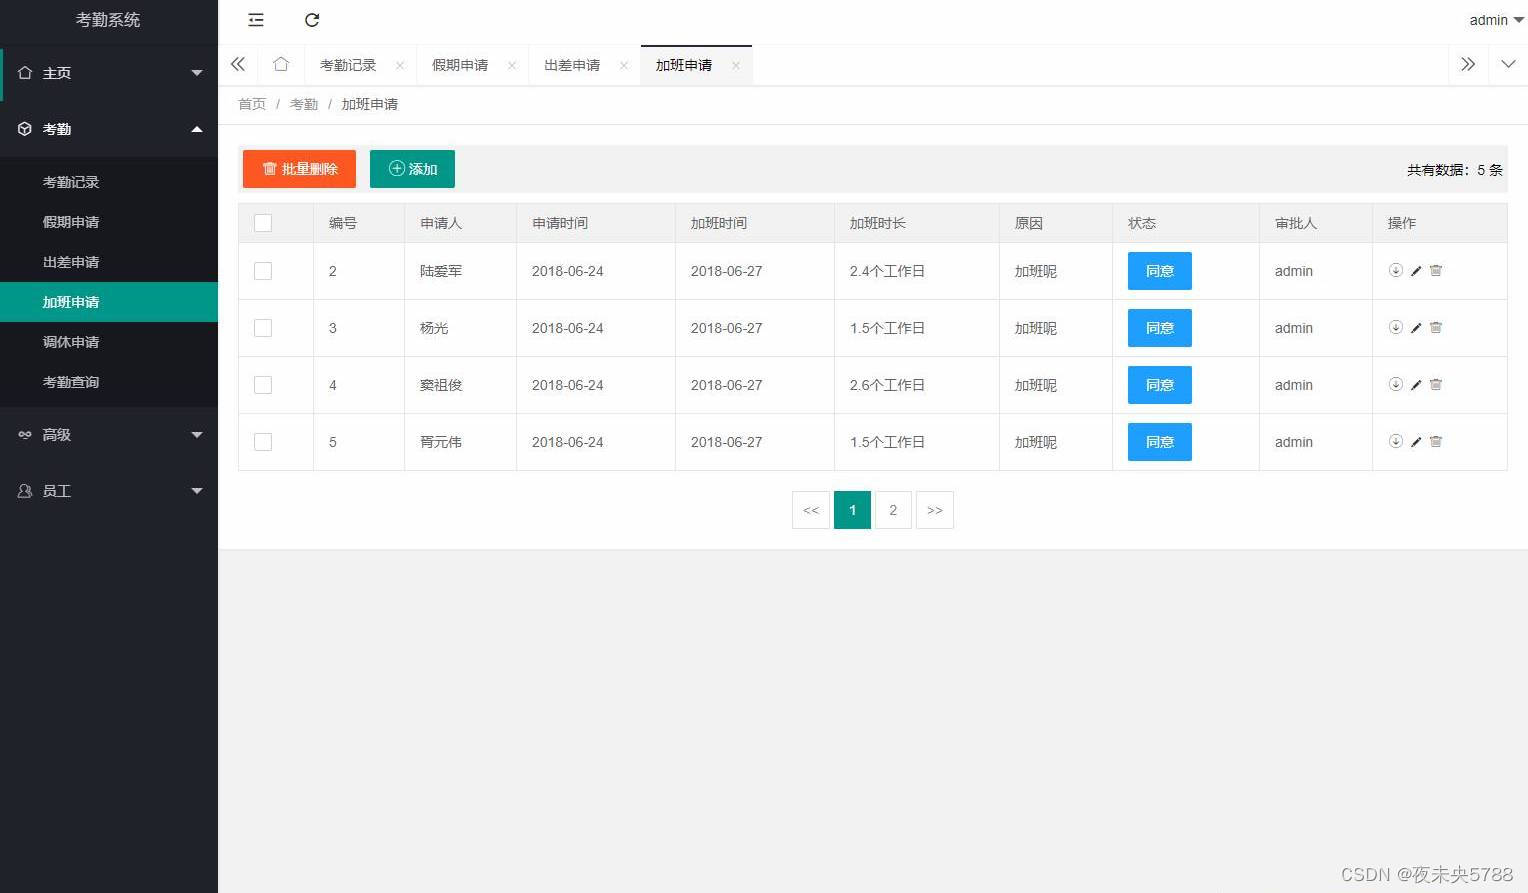Open the tab options chevron
Screen dimensions: 1528x893
pos(1508,64)
